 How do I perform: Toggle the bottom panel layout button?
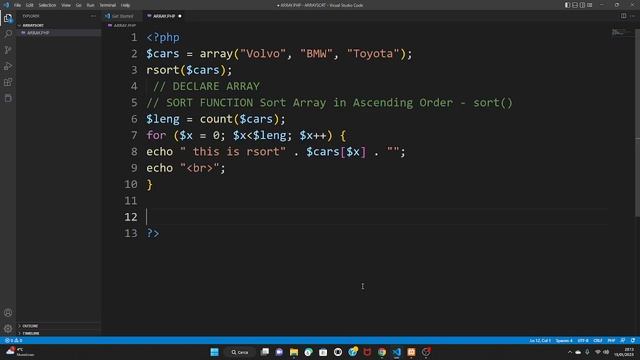pos(575,5)
